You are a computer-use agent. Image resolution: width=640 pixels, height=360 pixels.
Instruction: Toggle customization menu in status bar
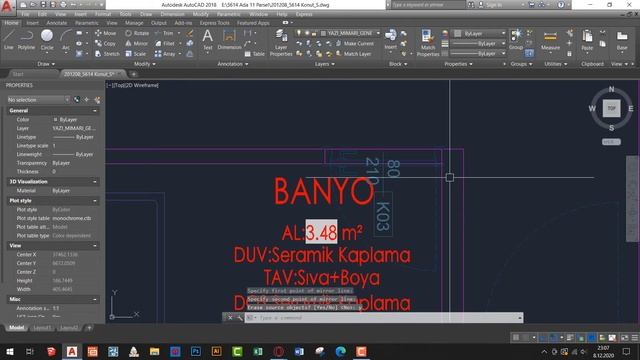tap(635, 338)
